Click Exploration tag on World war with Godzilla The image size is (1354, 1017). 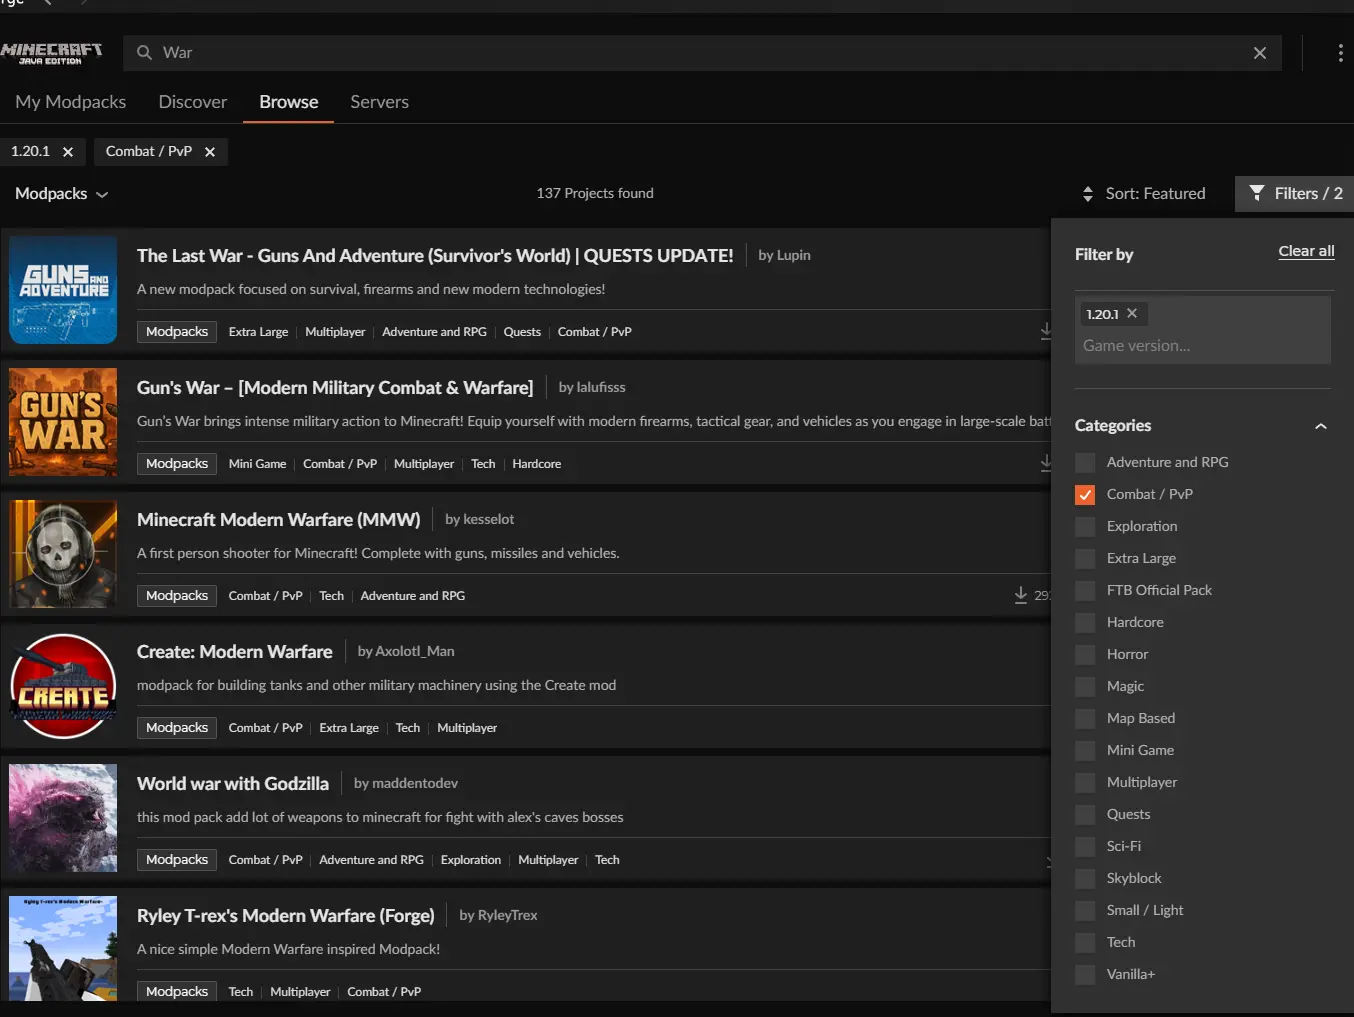(471, 860)
